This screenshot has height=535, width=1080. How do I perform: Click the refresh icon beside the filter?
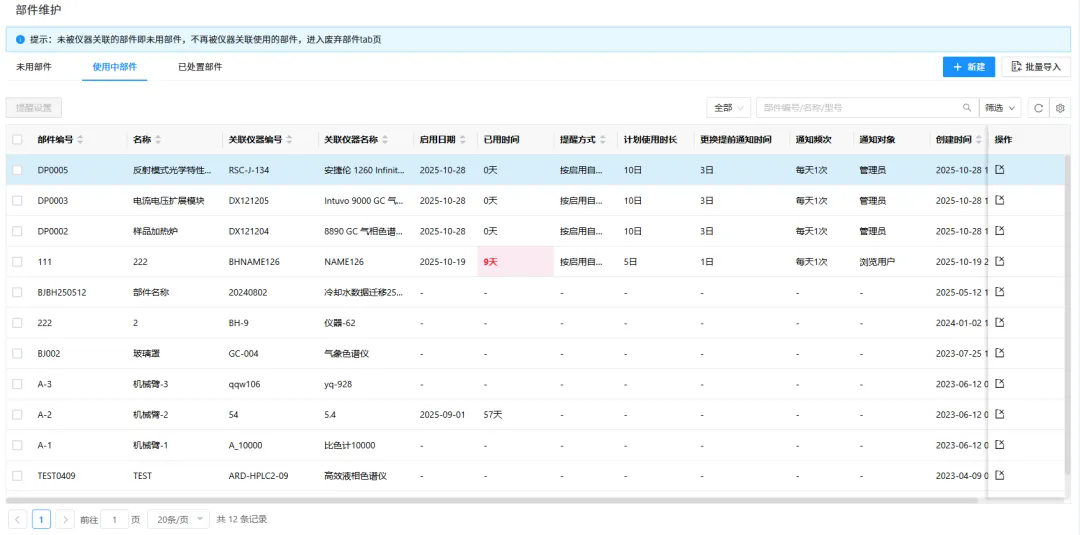tap(1039, 108)
